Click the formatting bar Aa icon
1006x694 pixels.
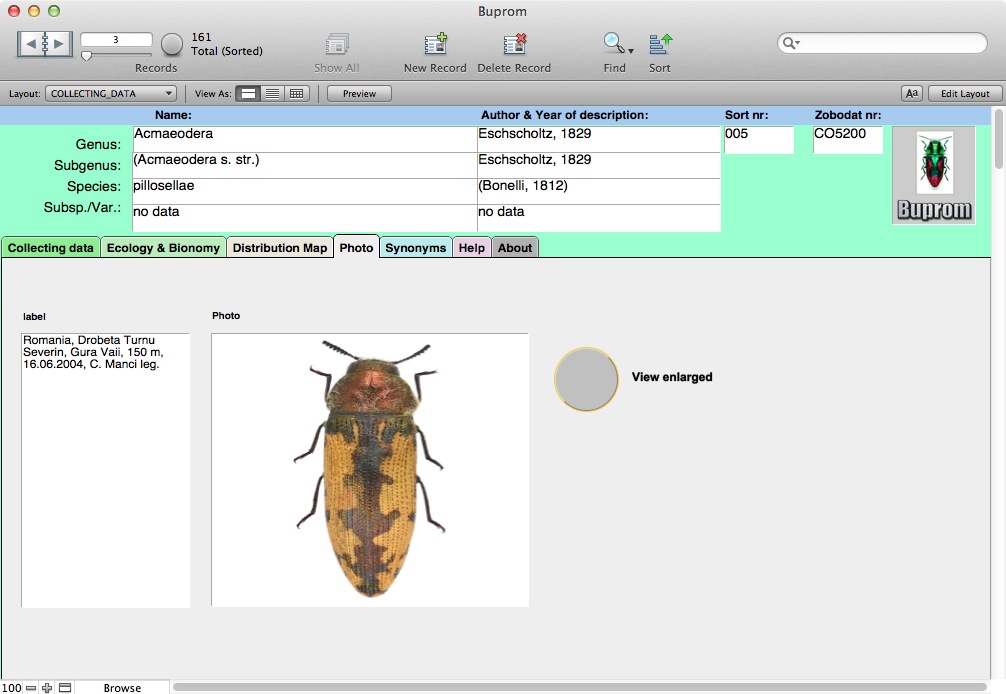click(x=911, y=94)
